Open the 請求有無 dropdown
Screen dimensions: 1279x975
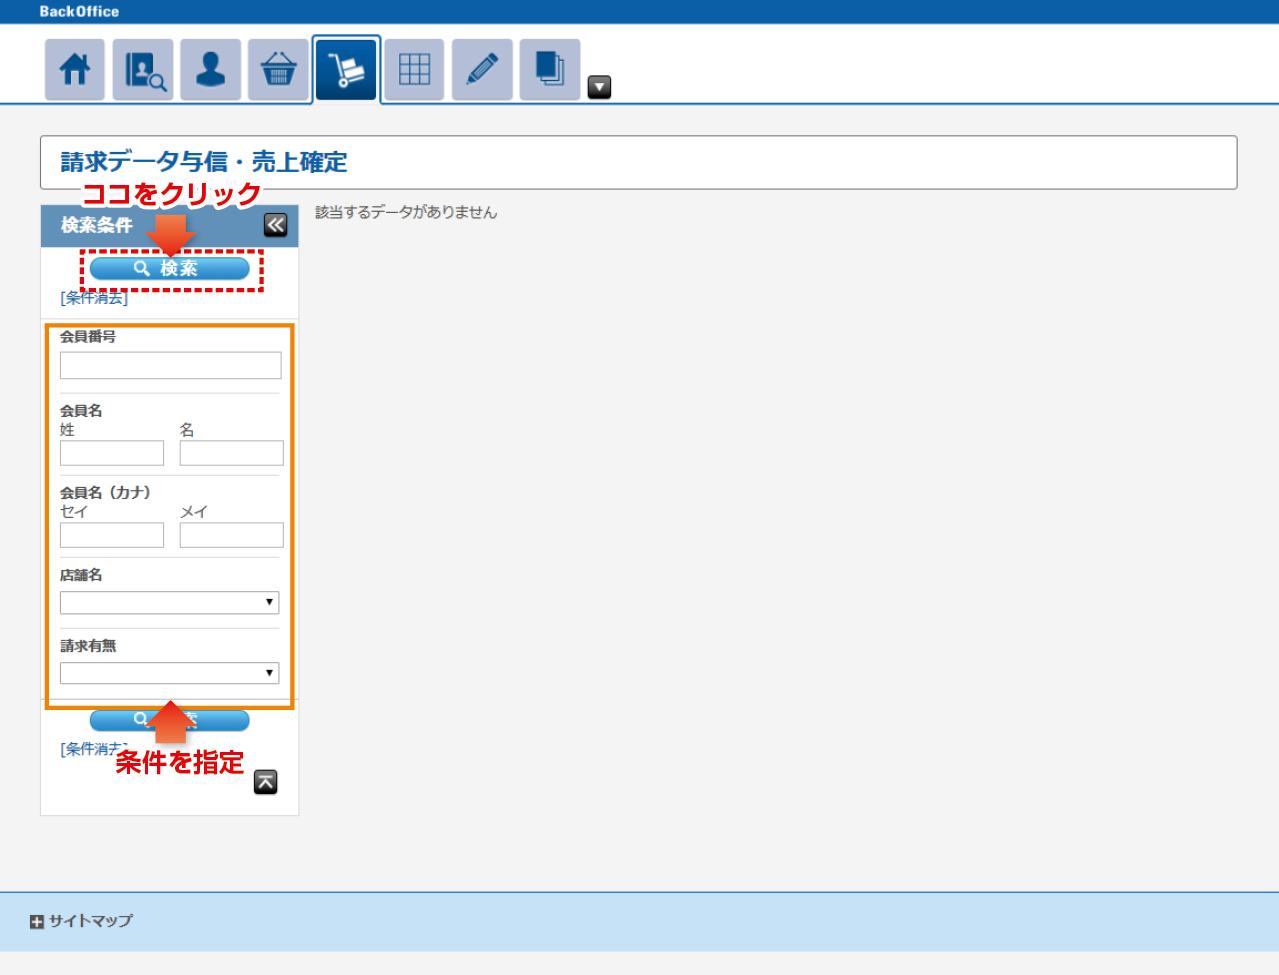(x=170, y=673)
